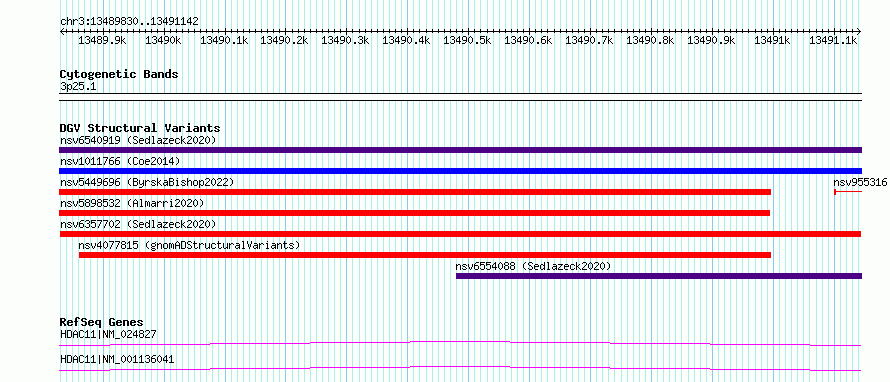Click the 13491.1k ruler tick label
The width and height of the screenshot is (890, 382).
coord(833,40)
